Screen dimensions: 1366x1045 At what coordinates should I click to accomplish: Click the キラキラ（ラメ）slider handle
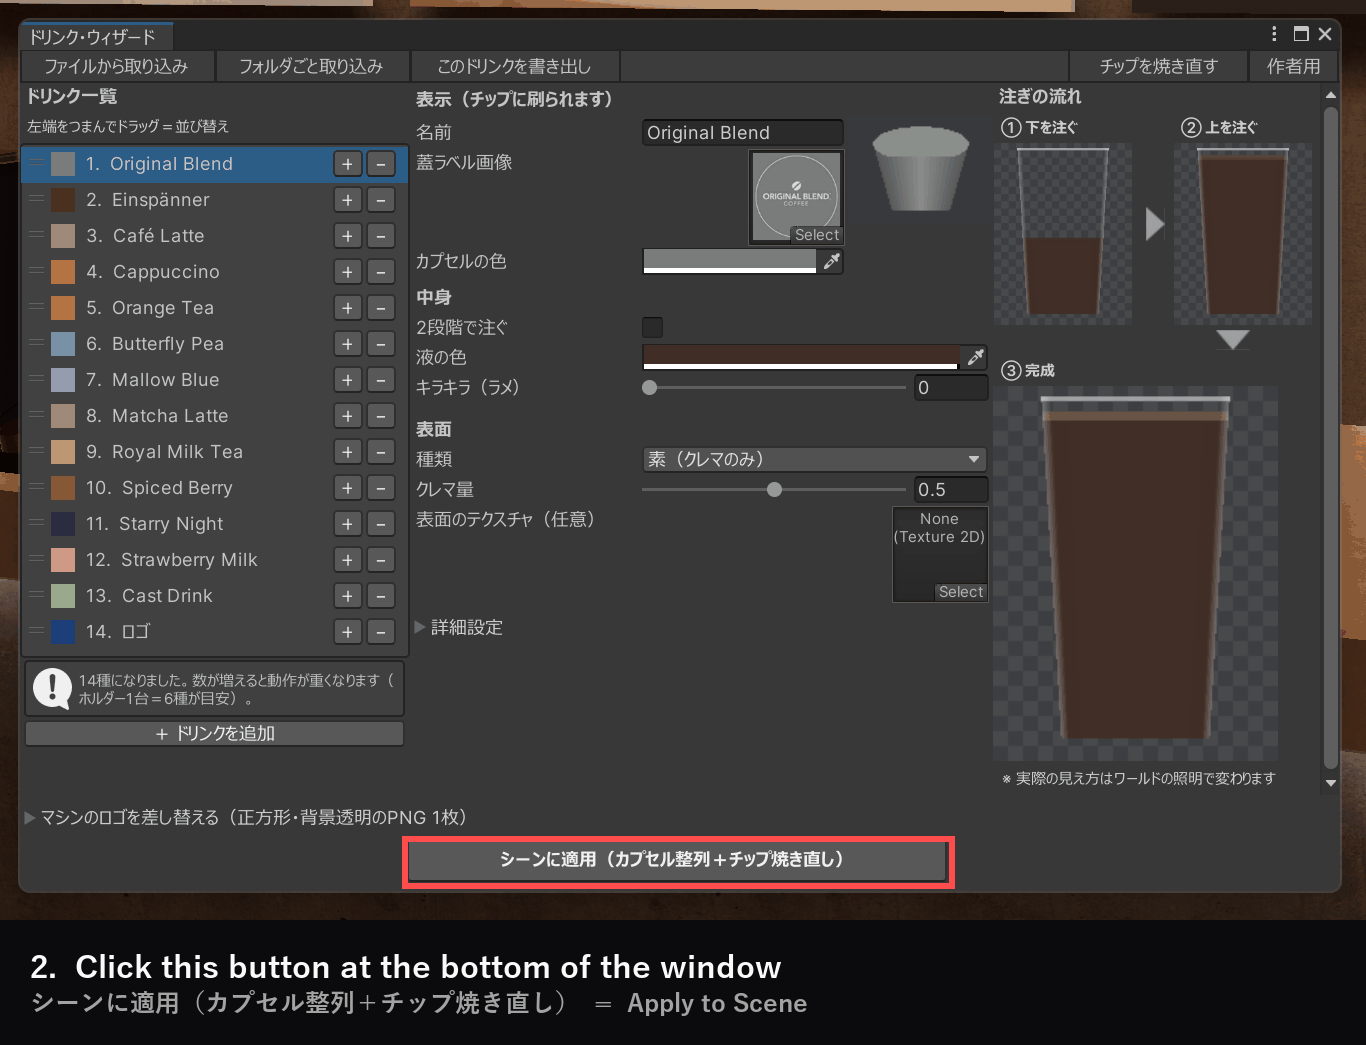coord(650,388)
